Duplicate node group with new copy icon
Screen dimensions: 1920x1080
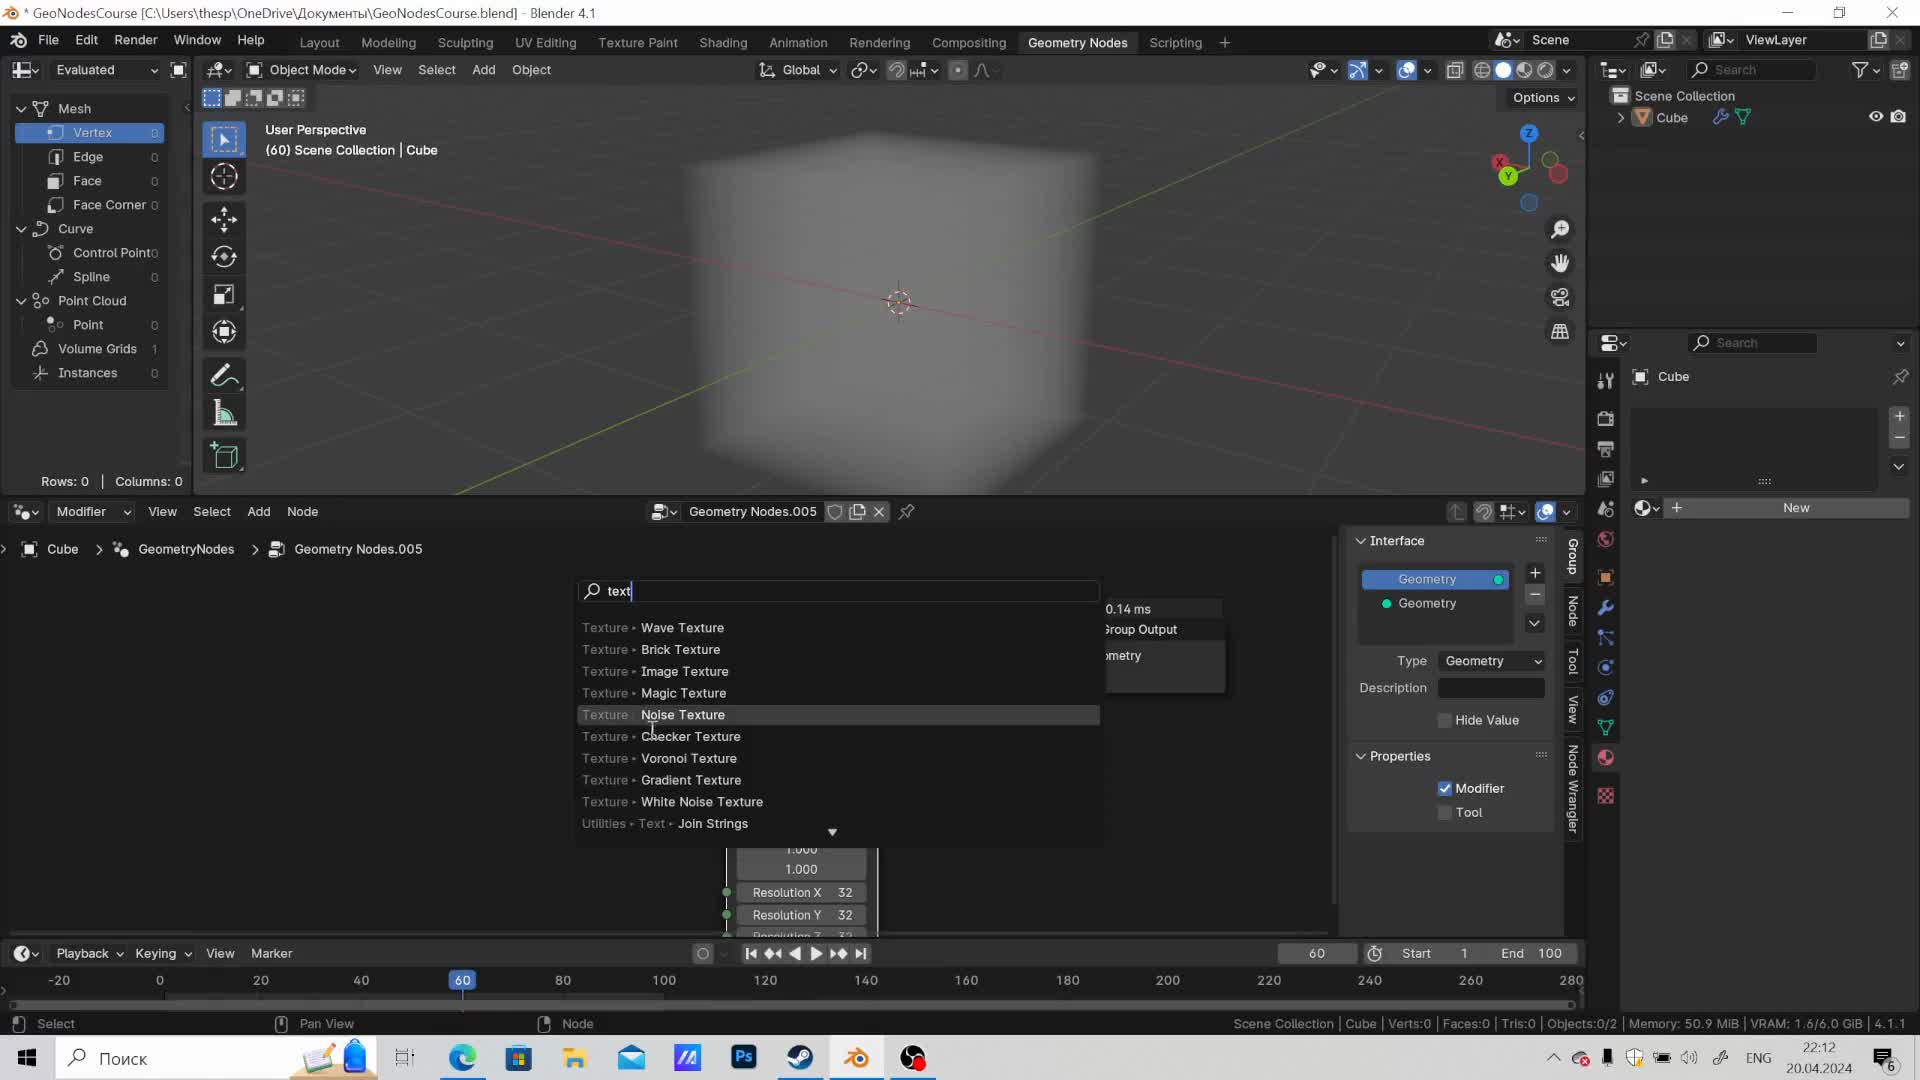pyautogui.click(x=857, y=512)
